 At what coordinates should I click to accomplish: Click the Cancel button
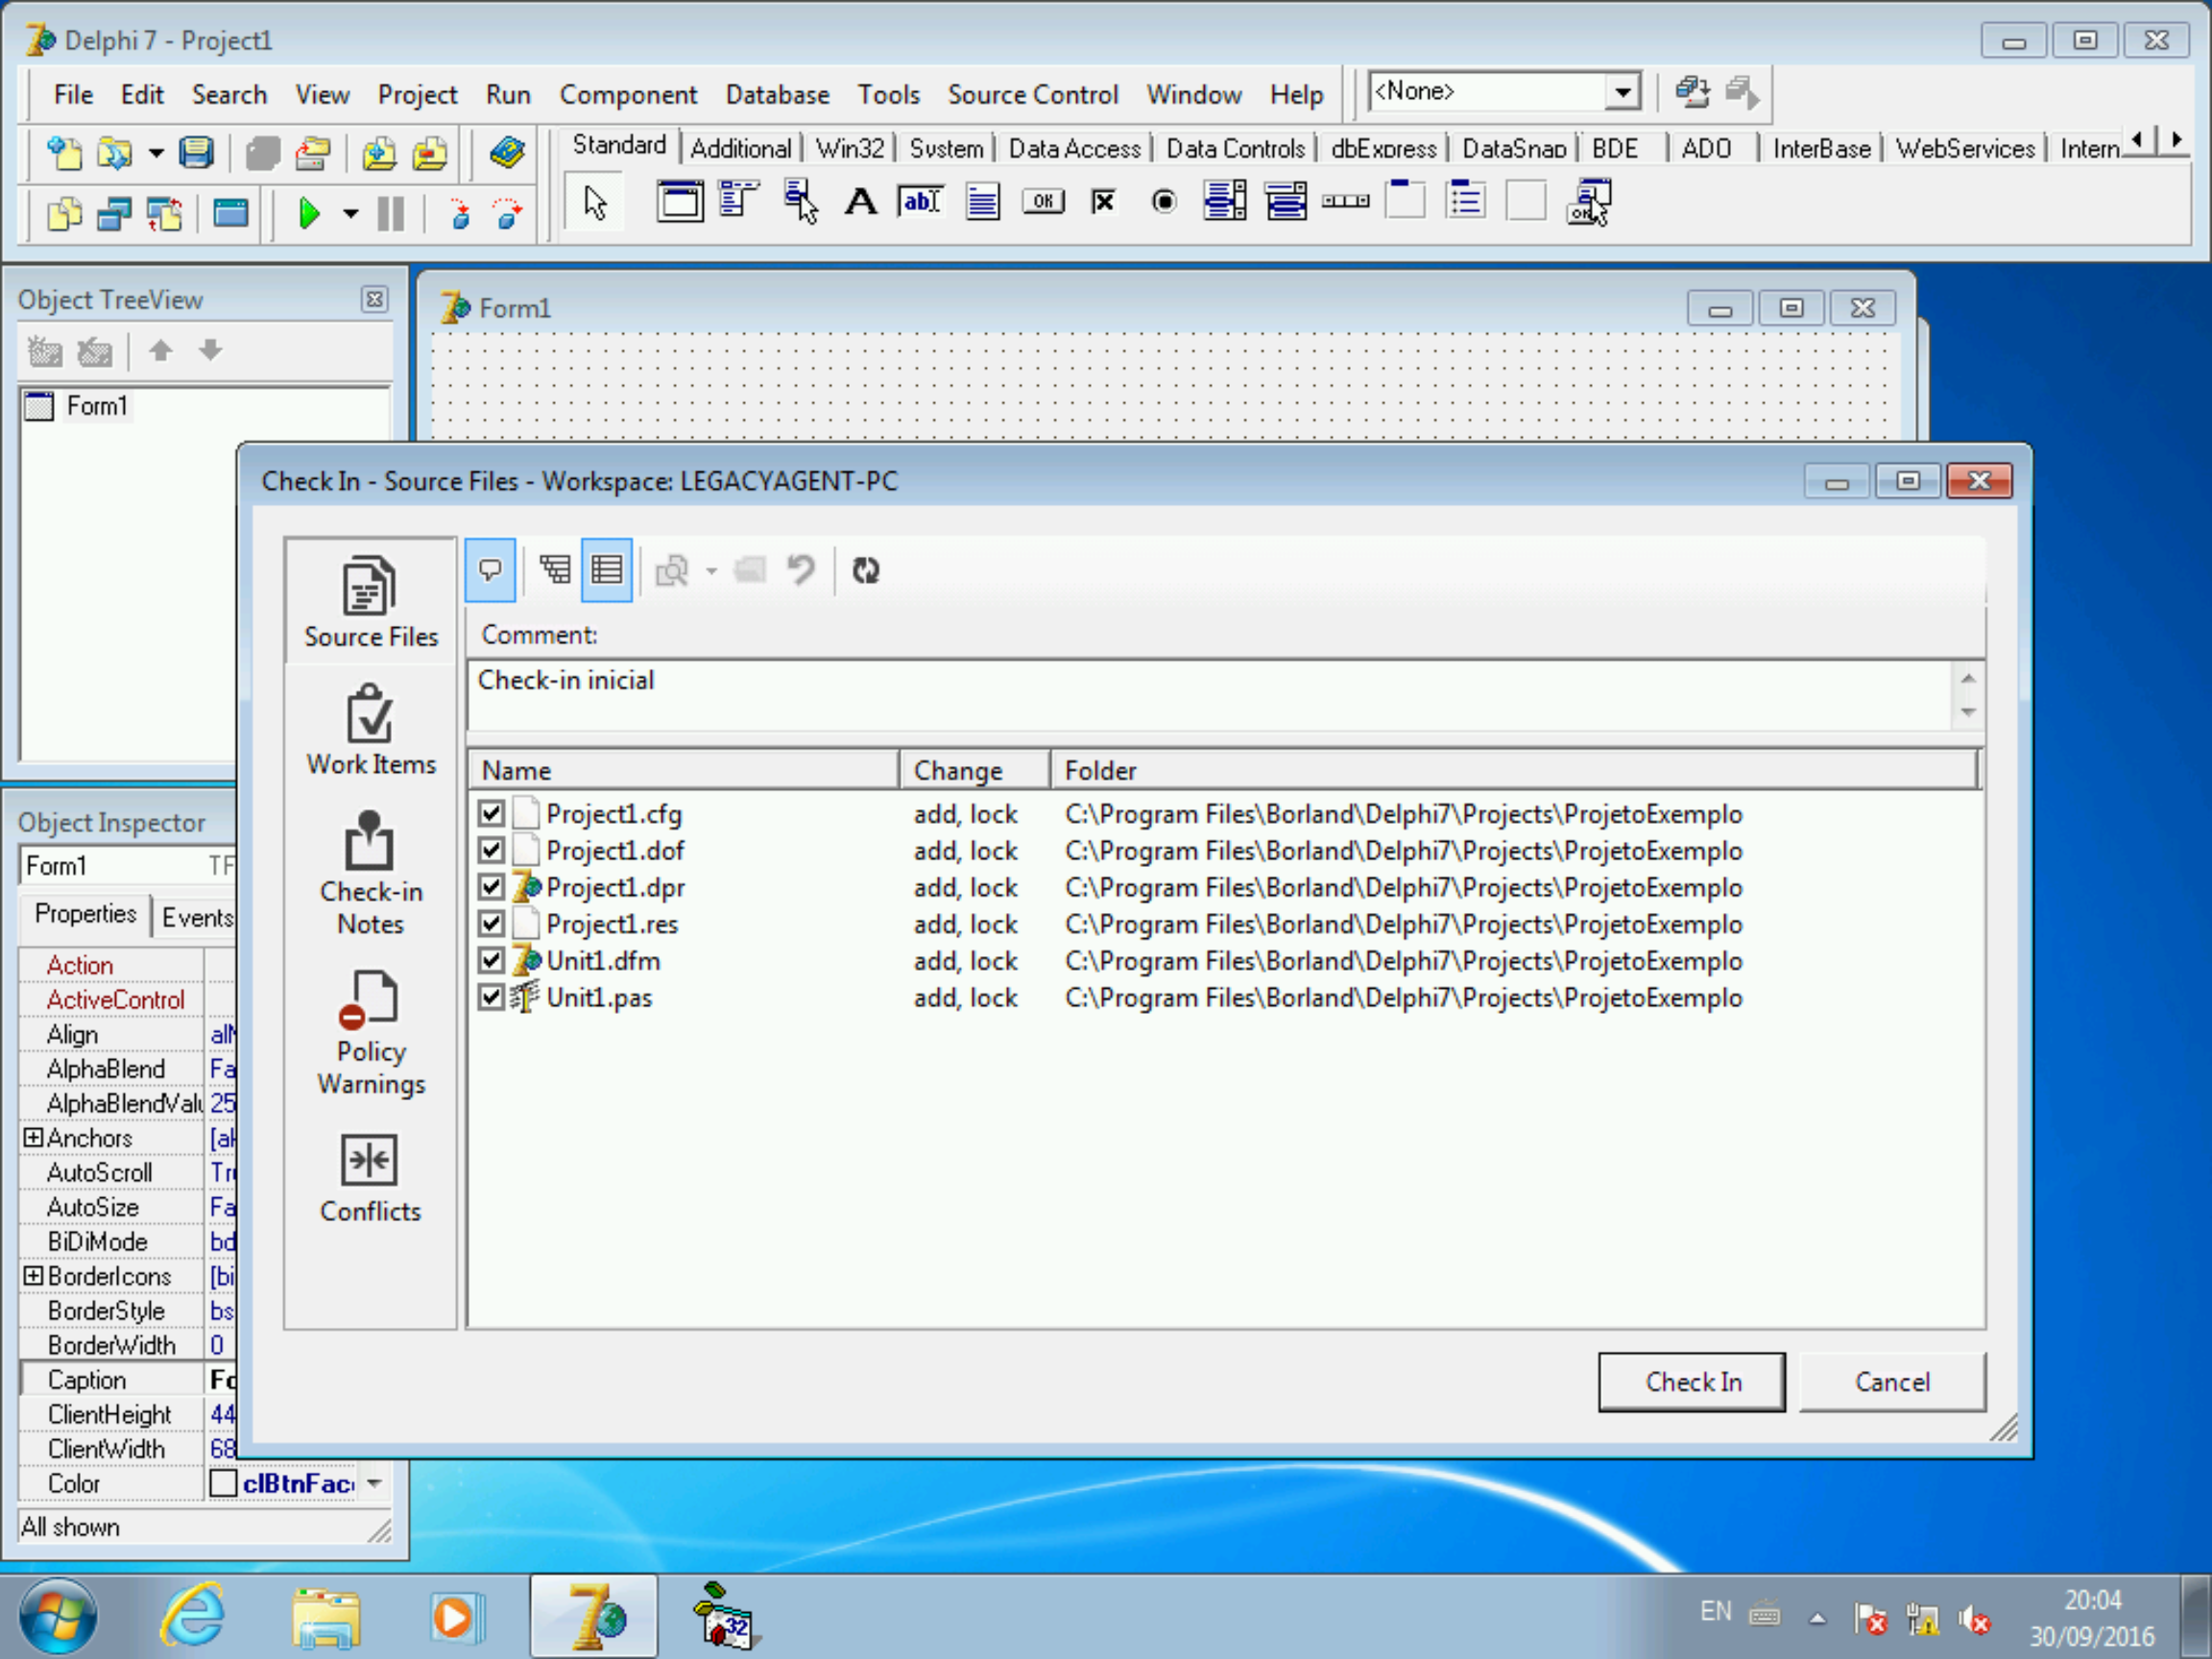coord(1891,1381)
